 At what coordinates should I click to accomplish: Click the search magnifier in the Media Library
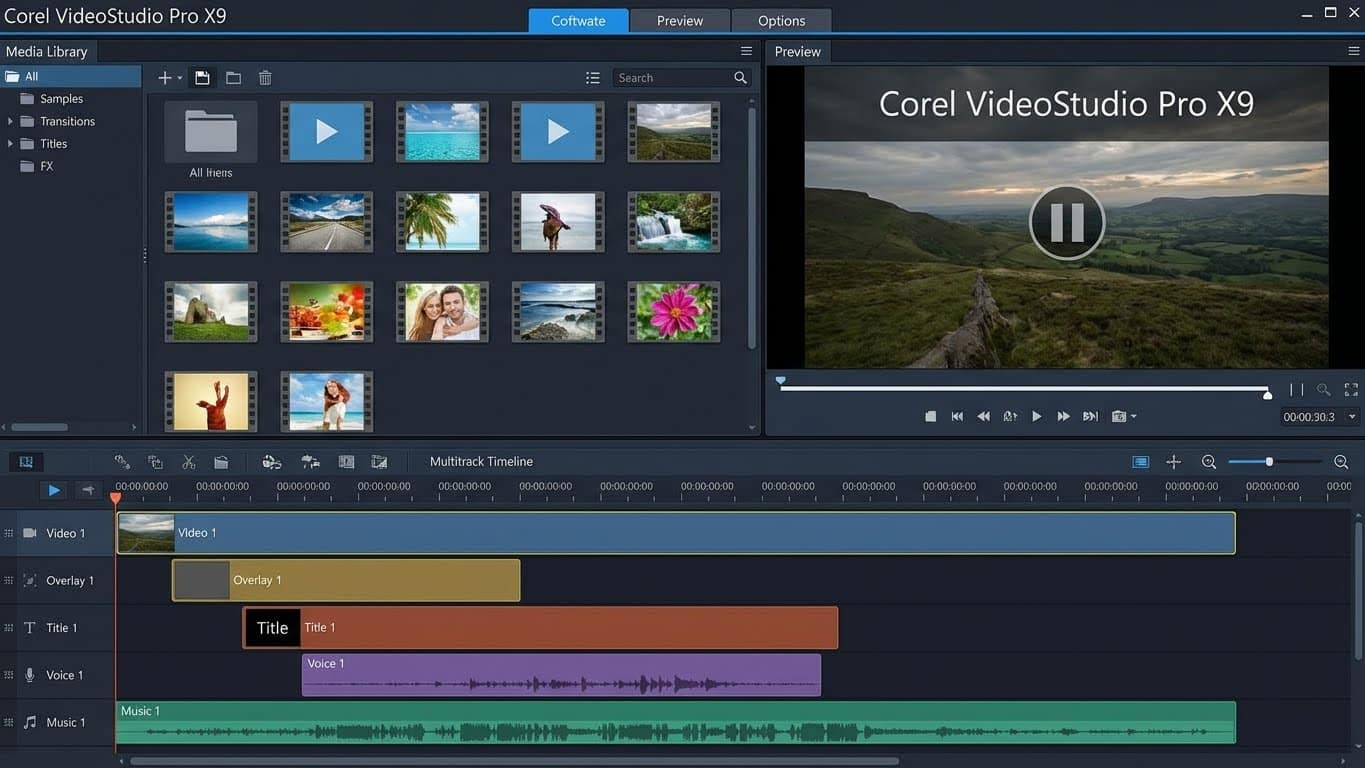(740, 77)
